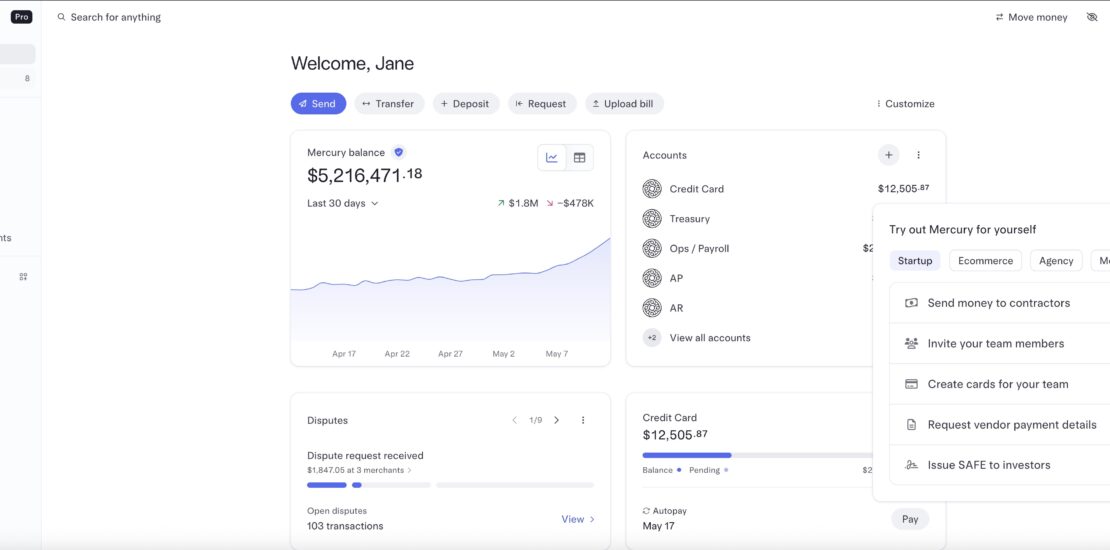Toggle hide balances eye icon

(x=1092, y=17)
